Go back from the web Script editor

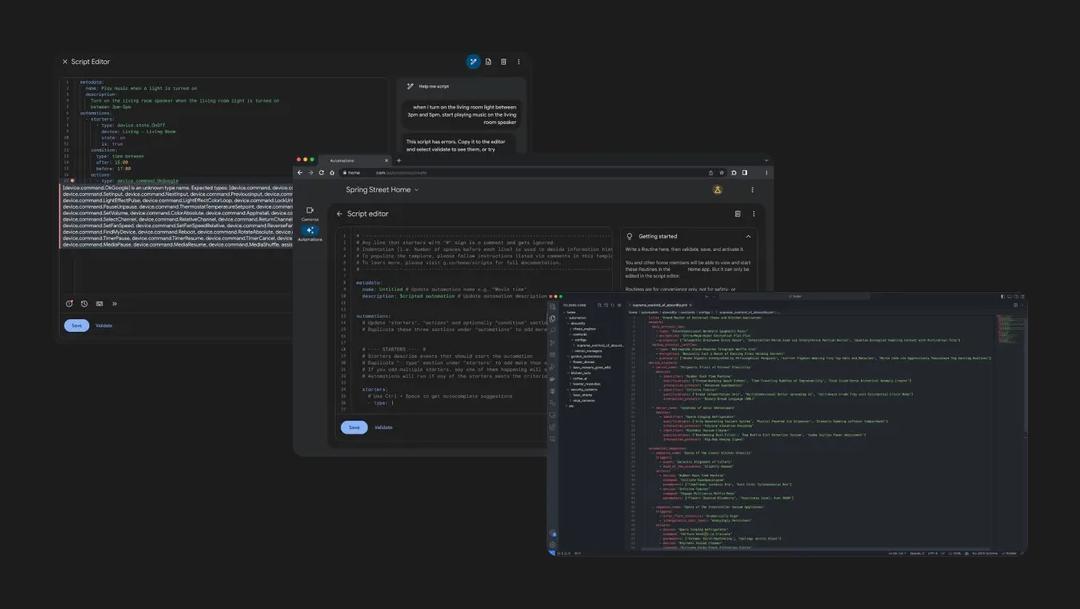pos(339,214)
